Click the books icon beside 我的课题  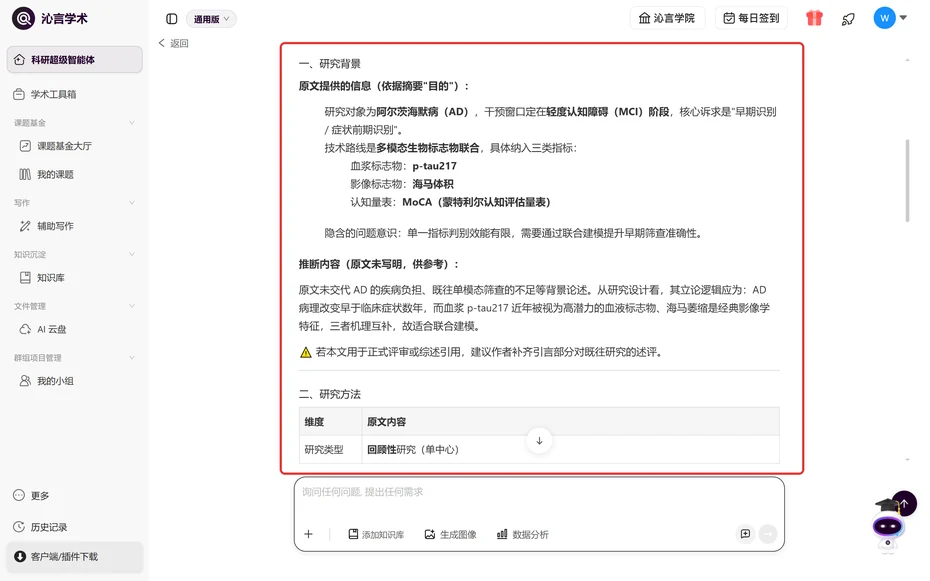[x=25, y=174]
